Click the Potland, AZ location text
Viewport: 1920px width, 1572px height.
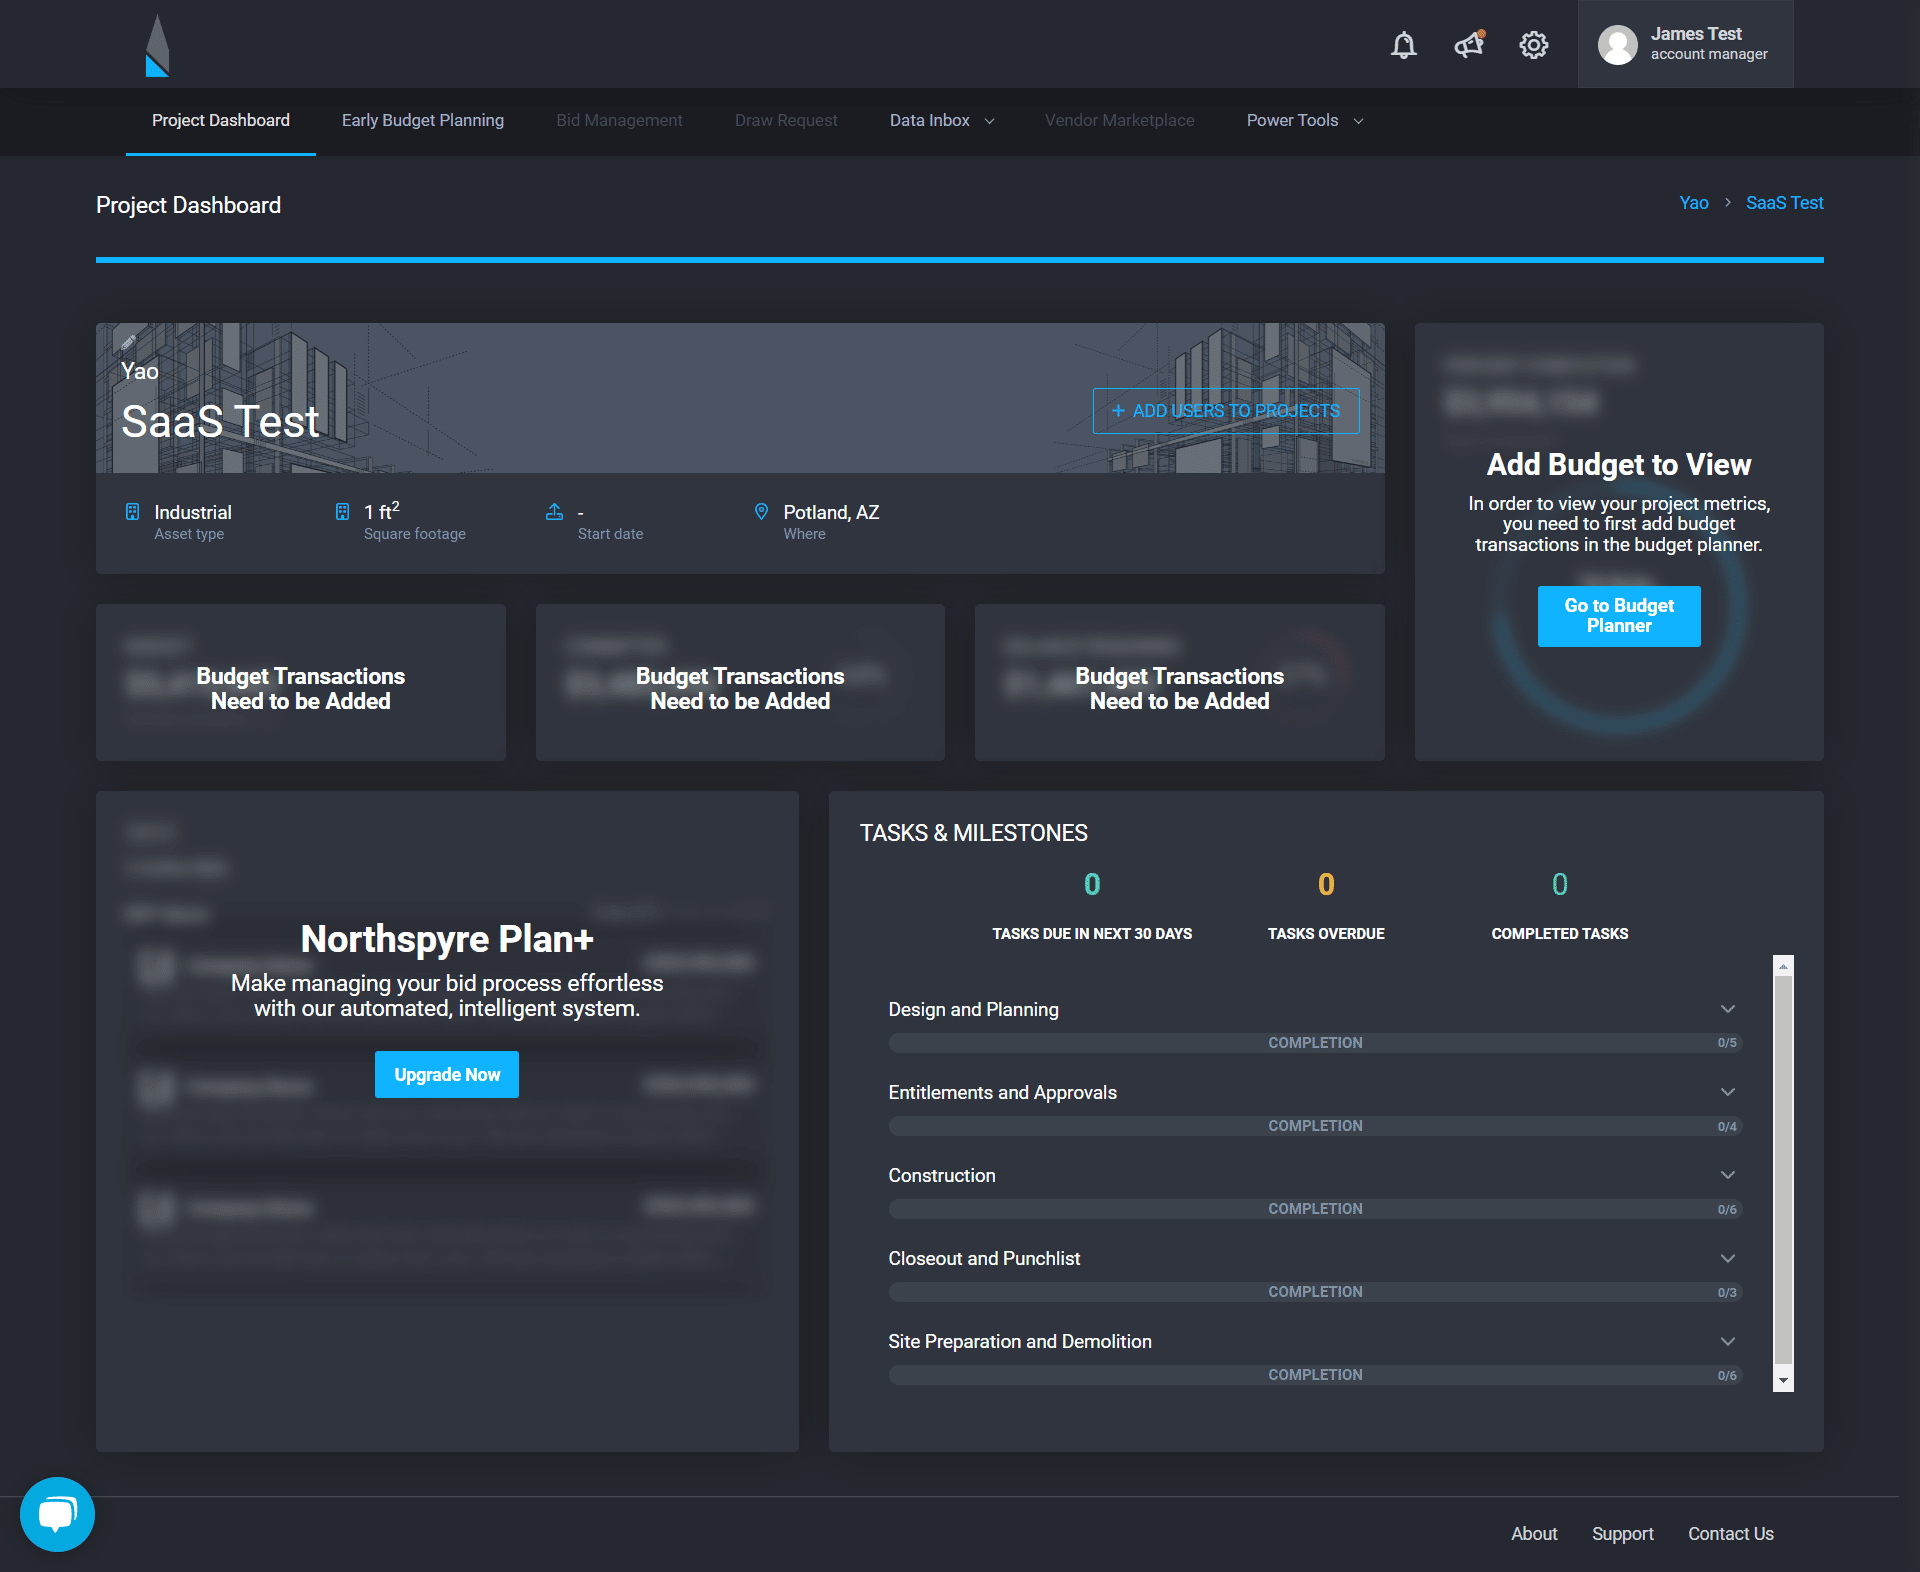(x=831, y=512)
